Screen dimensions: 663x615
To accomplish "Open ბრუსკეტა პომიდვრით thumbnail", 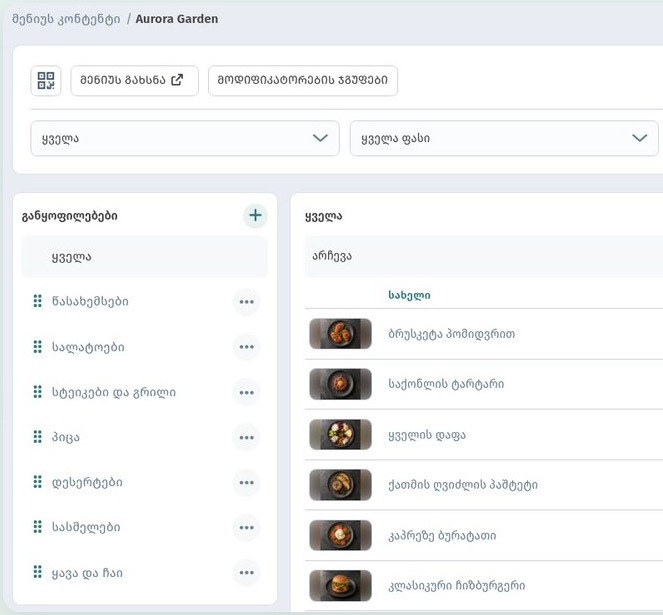I will point(340,334).
